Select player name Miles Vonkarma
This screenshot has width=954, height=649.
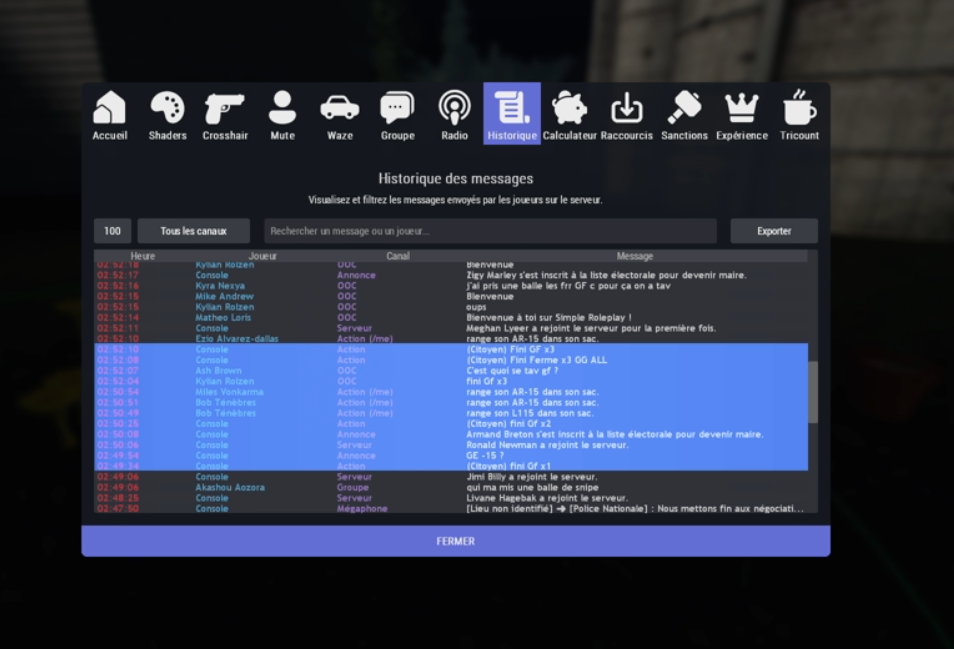tap(229, 392)
